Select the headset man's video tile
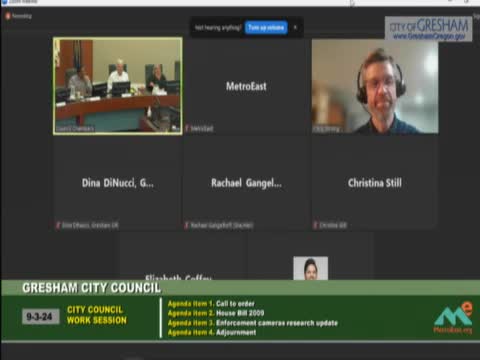The width and height of the screenshot is (480, 360). (375, 86)
